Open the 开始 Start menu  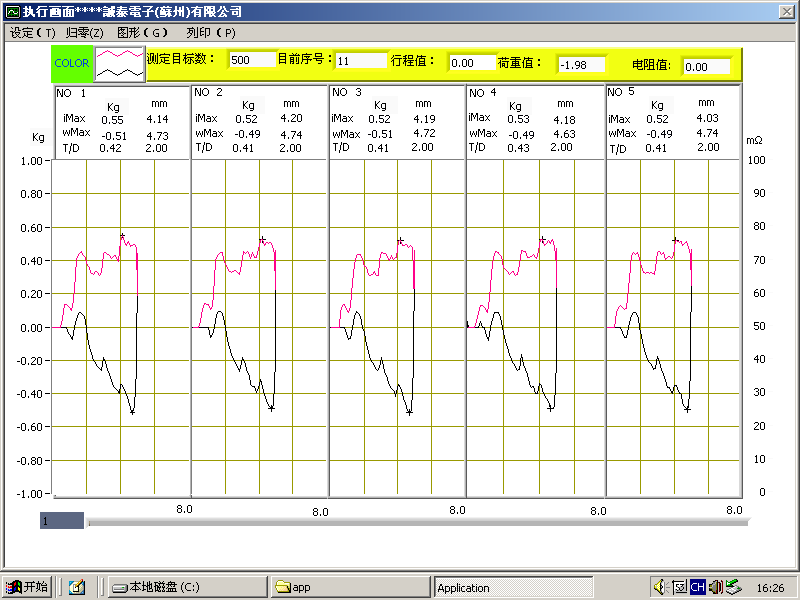pos(27,587)
